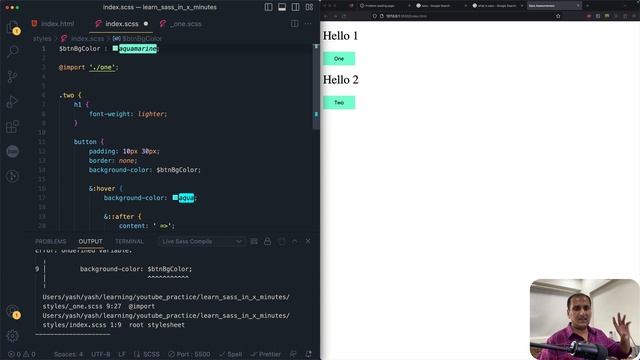Open the Search view in activity bar
Viewport: 640px width, 360px height.
click(13, 51)
